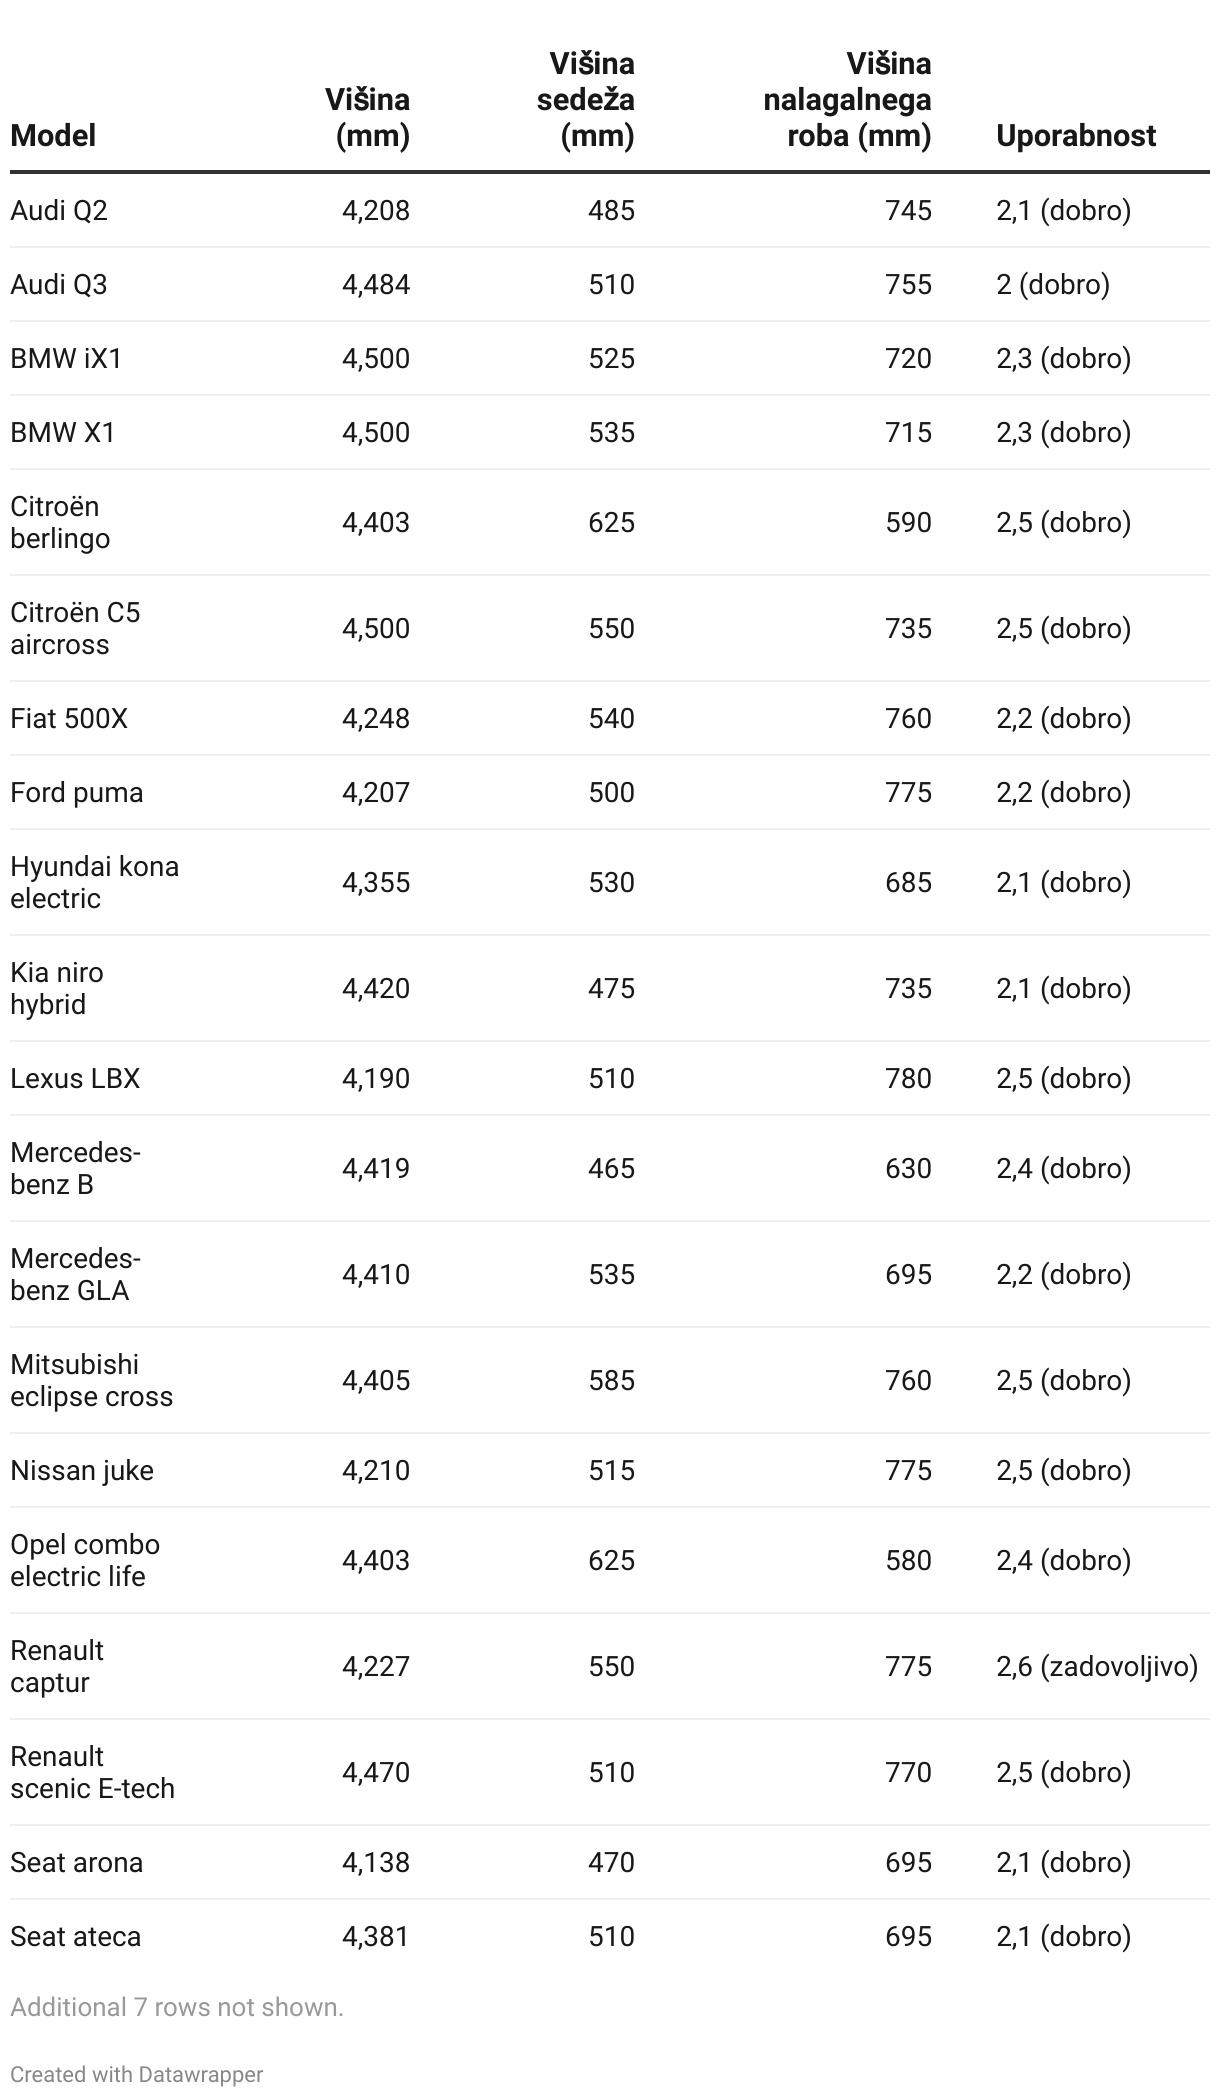The image size is (1220, 2098).
Task: Select the Mitsubishi eclipse cross model cell
Action: 91,1380
